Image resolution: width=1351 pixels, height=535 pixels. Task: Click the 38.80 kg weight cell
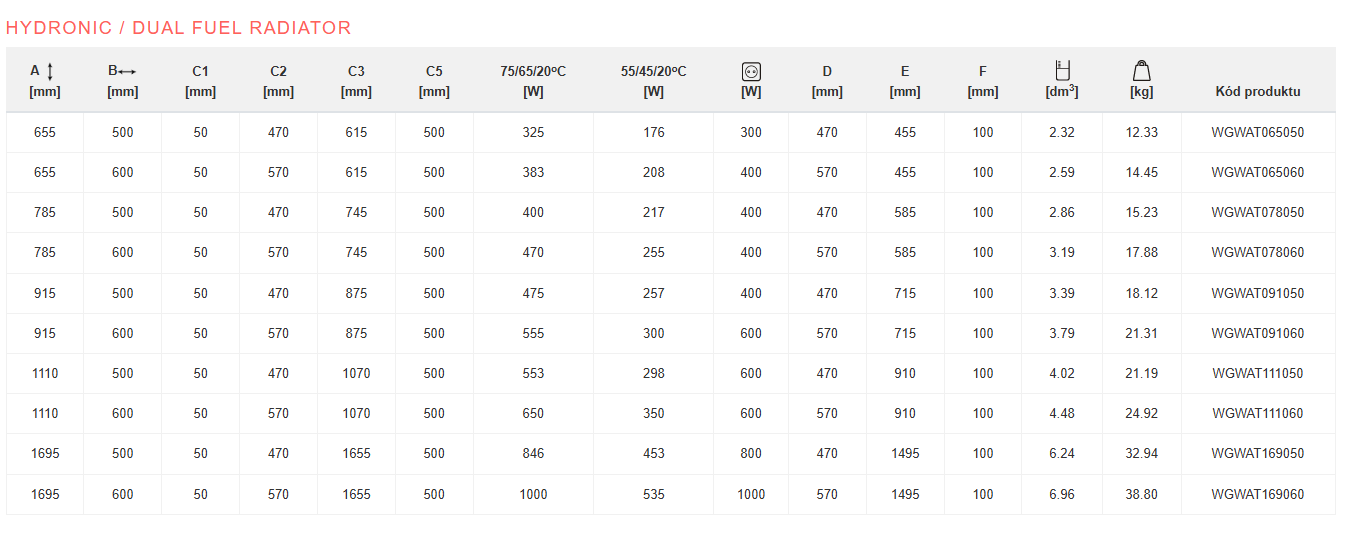pyautogui.click(x=1141, y=494)
